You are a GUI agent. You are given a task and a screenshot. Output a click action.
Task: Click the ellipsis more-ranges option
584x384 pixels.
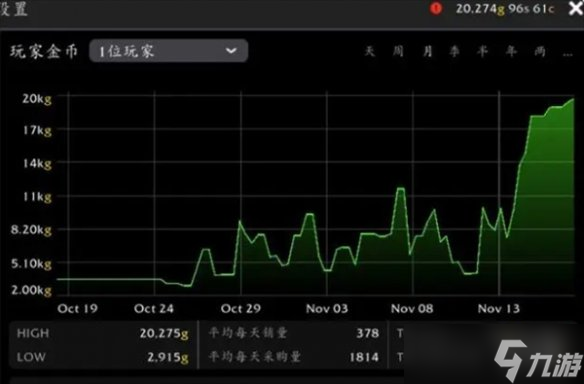(568, 54)
